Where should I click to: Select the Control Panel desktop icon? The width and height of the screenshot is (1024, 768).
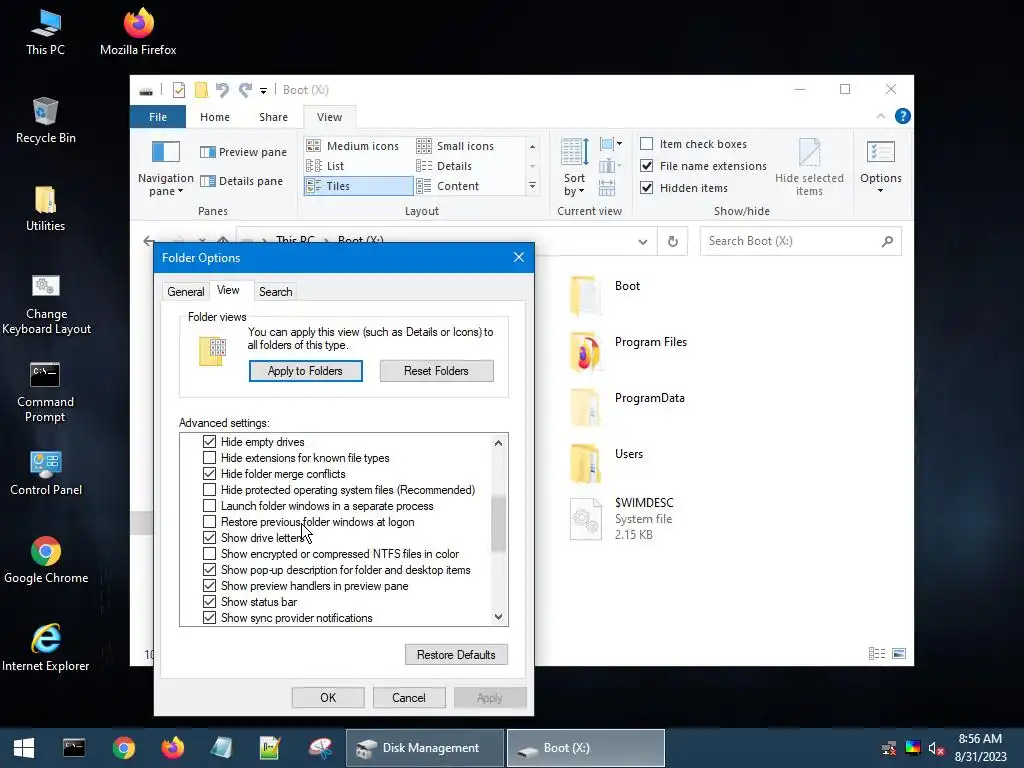pos(46,473)
